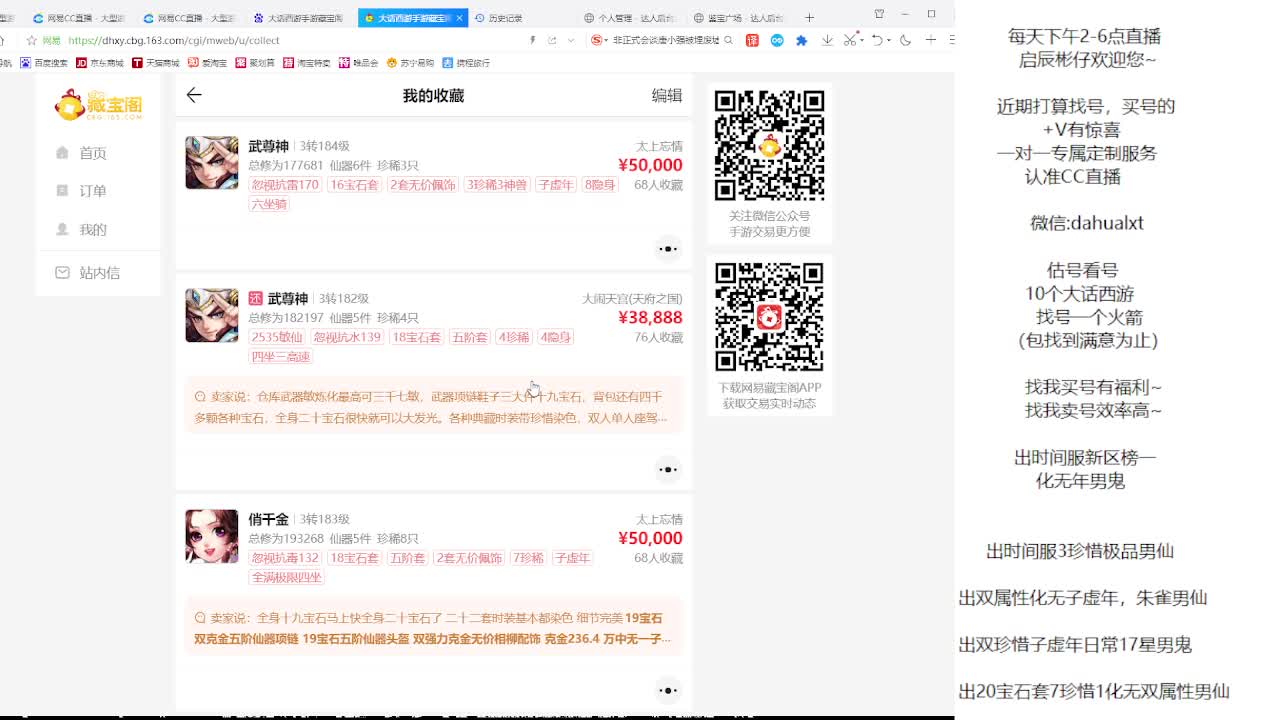Click the browser downloads arrow icon
Screen dimensions: 1280x720
(827, 40)
